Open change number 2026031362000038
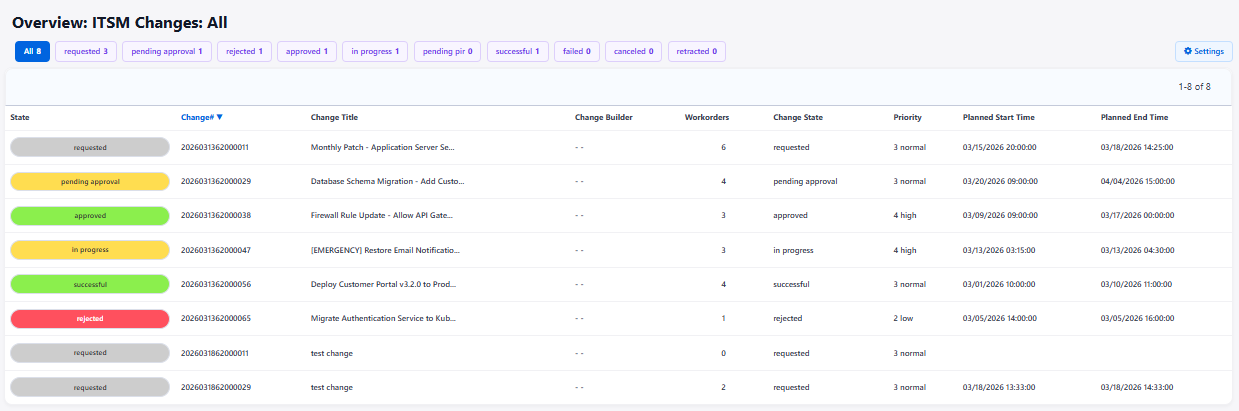Screen dimensions: 1239x411 (x=215, y=215)
